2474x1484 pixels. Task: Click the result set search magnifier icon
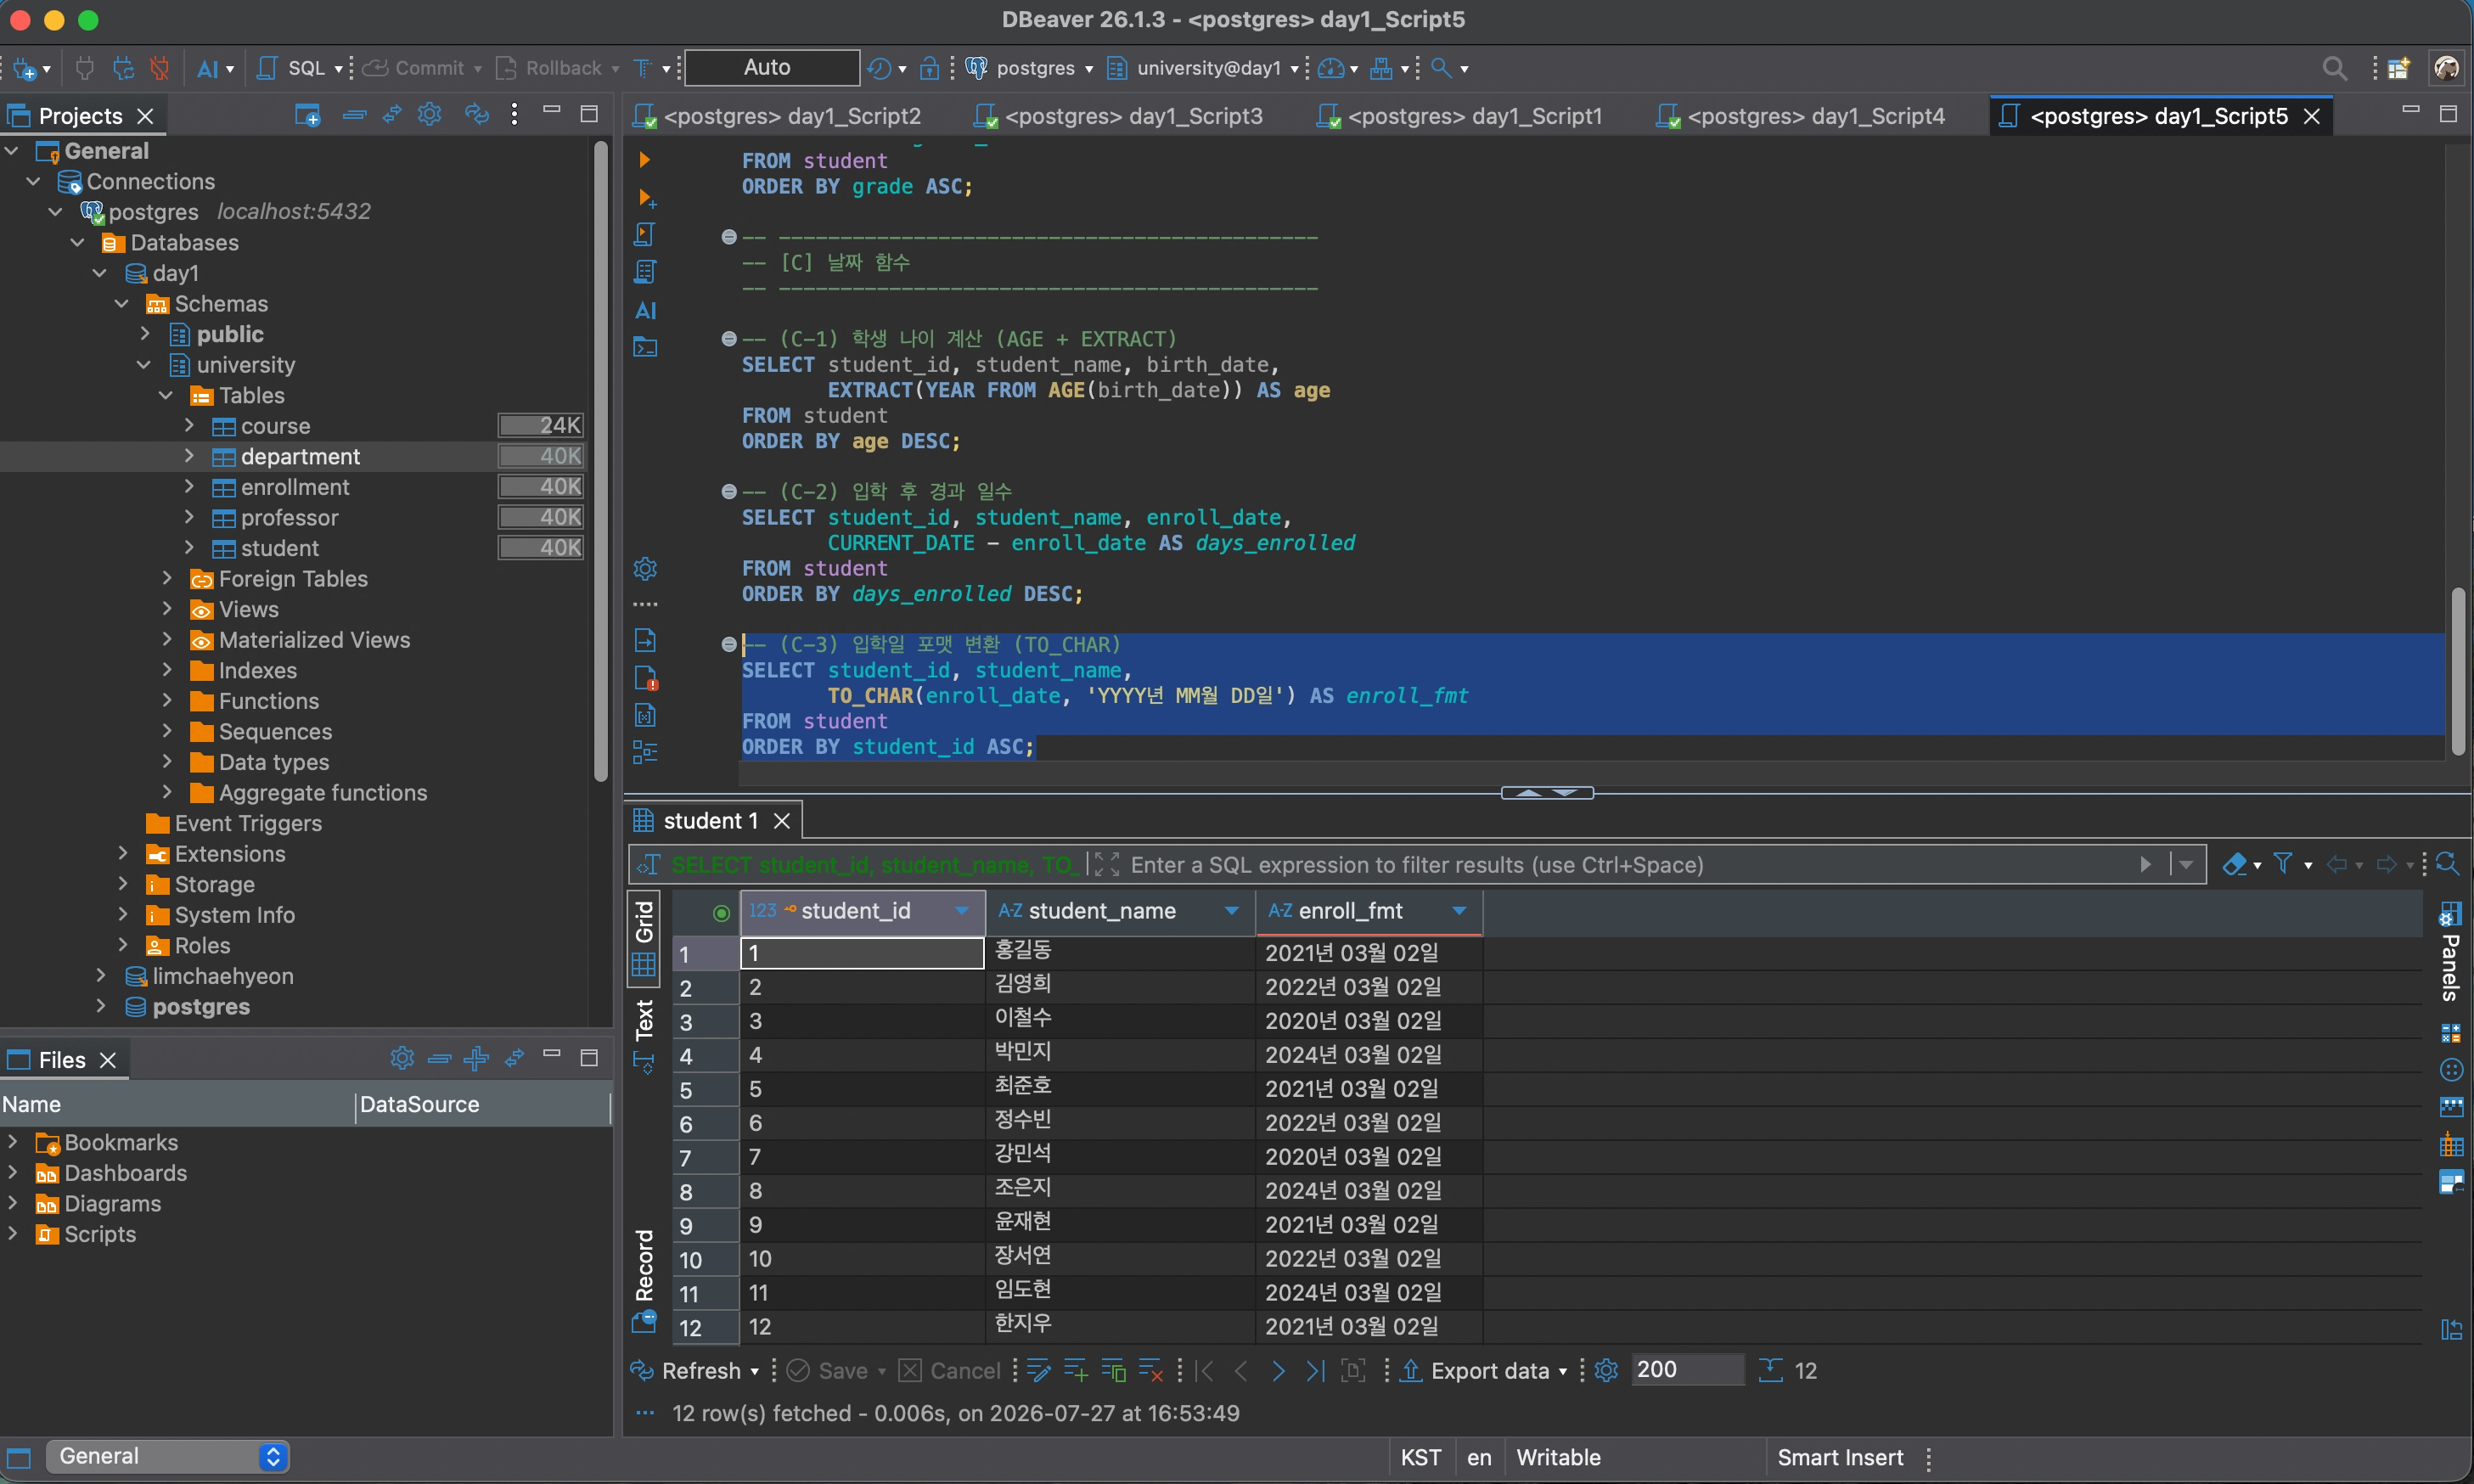pos(2447,864)
